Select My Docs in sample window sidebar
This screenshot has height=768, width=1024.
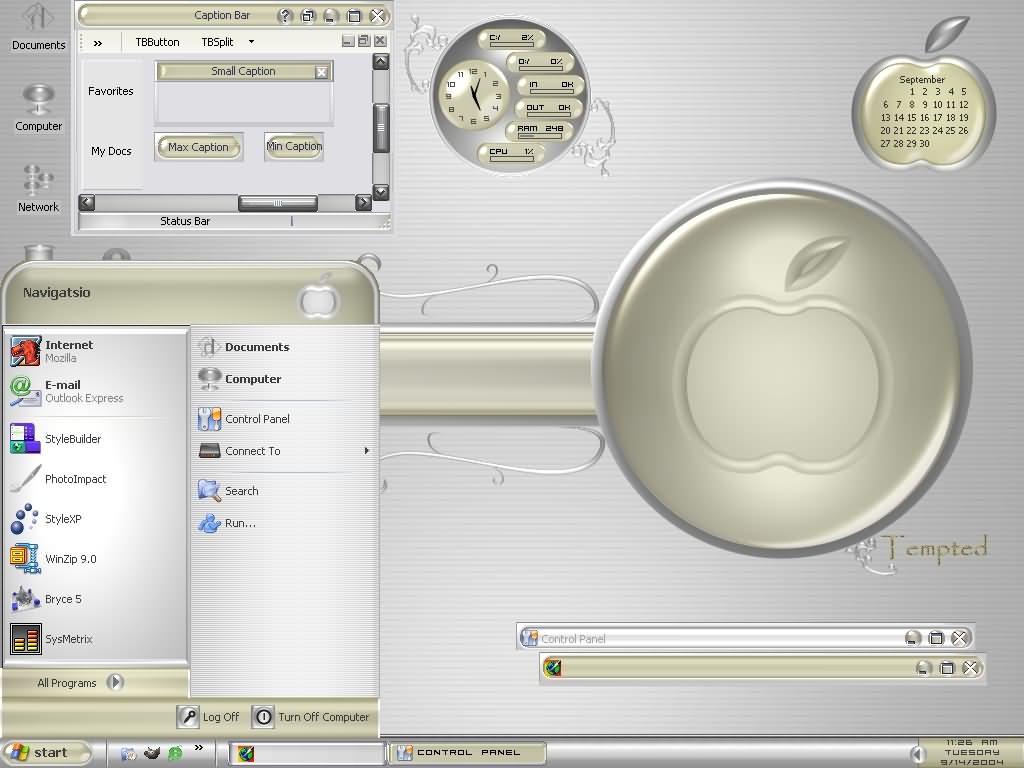click(x=111, y=151)
